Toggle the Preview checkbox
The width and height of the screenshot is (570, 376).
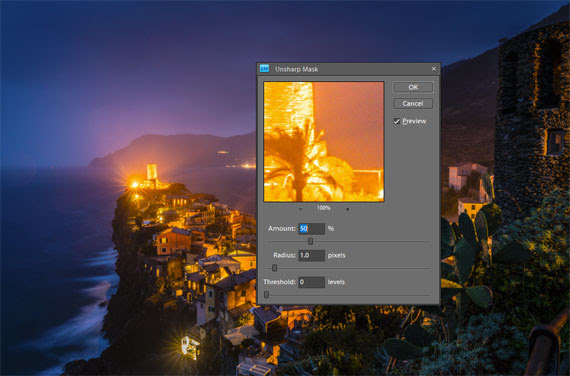tap(397, 121)
